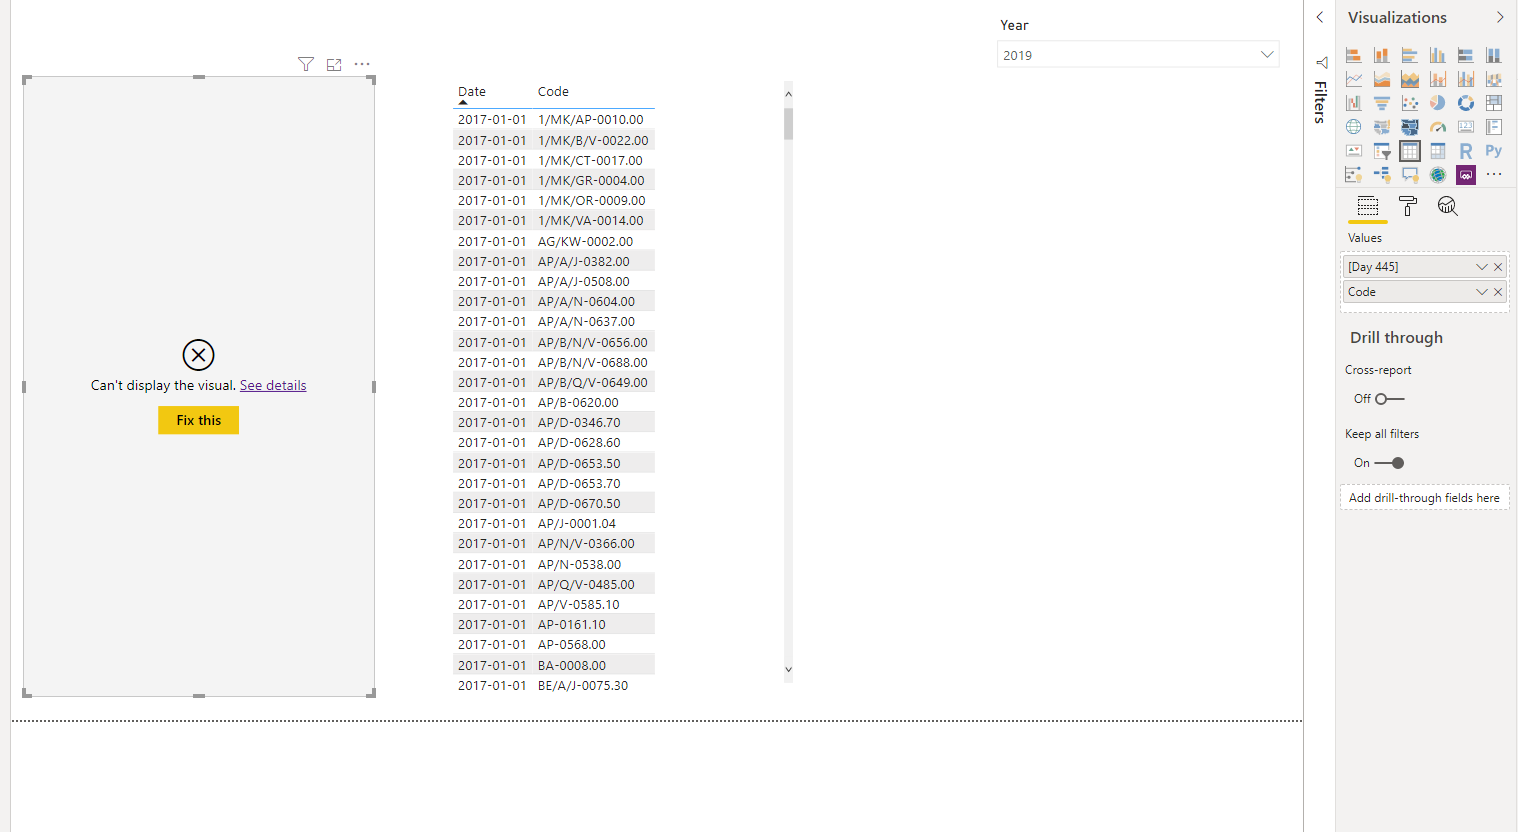
Task: Open the Fields tab in Visualizations
Action: point(1368,207)
